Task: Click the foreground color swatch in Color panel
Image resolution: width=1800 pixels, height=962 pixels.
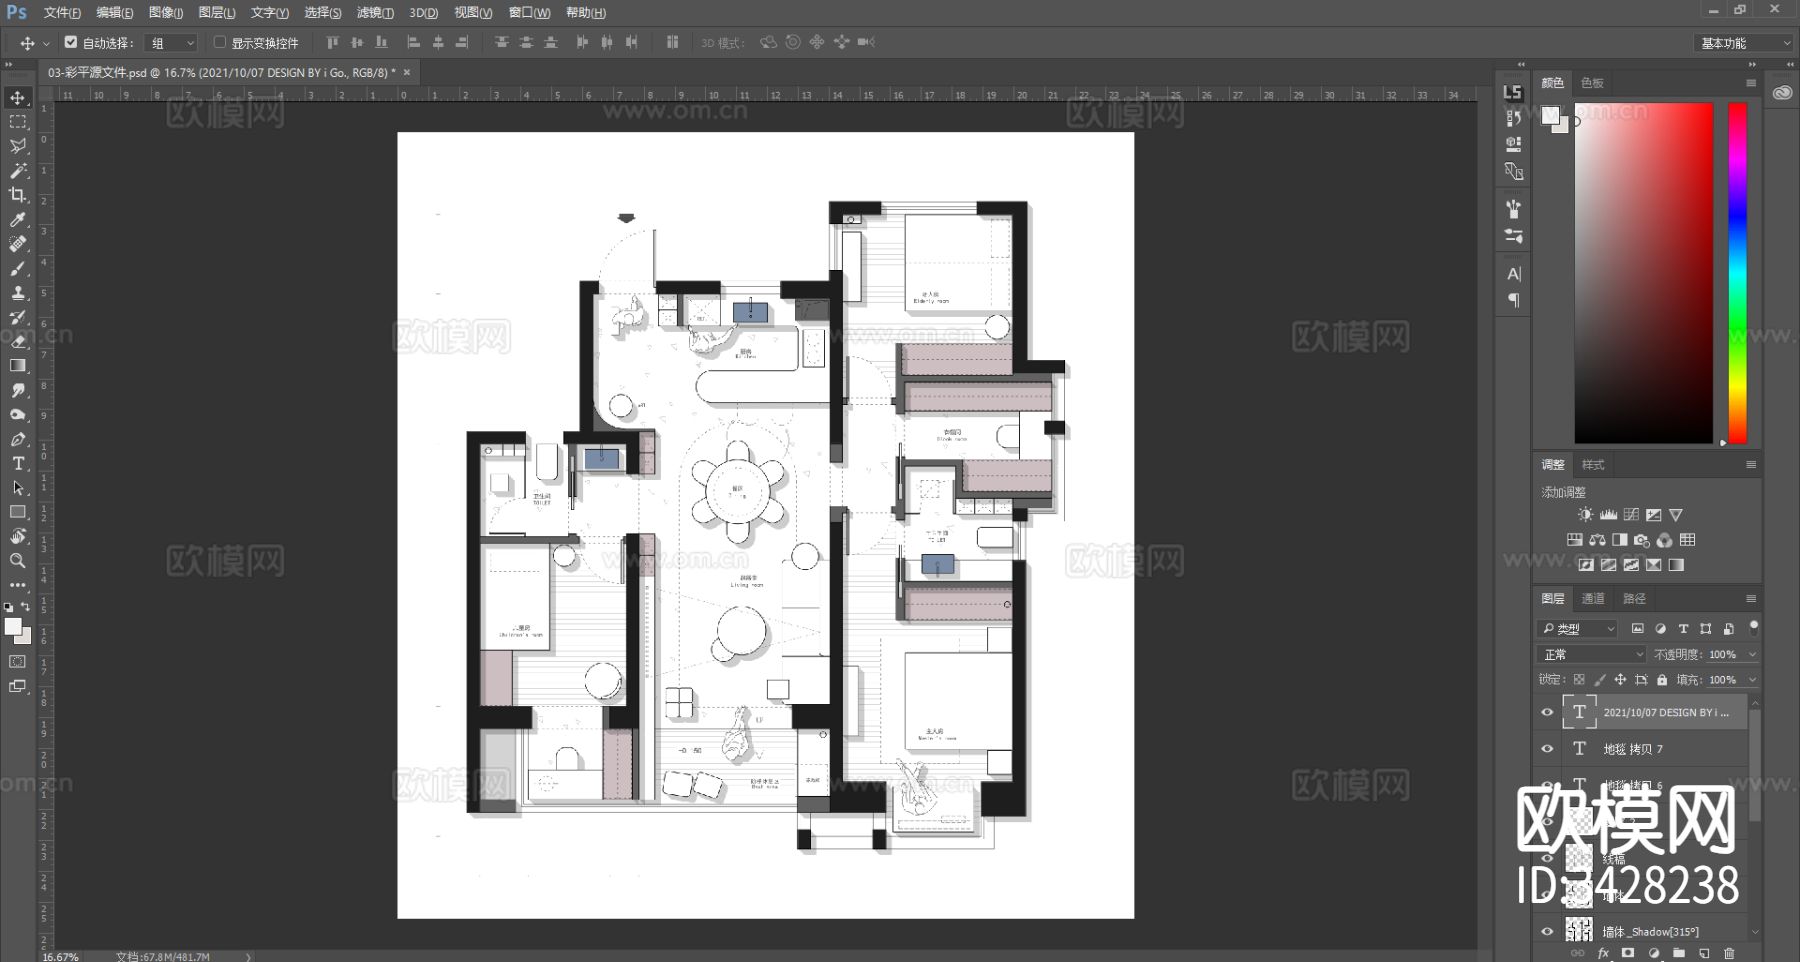Action: [x=1550, y=115]
